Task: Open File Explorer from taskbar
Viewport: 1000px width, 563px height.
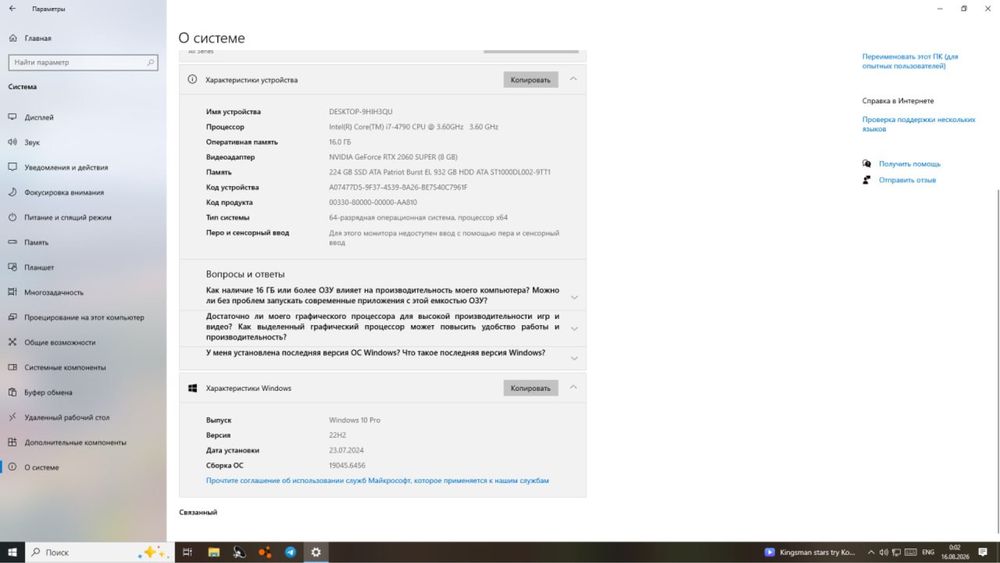Action: [x=214, y=552]
